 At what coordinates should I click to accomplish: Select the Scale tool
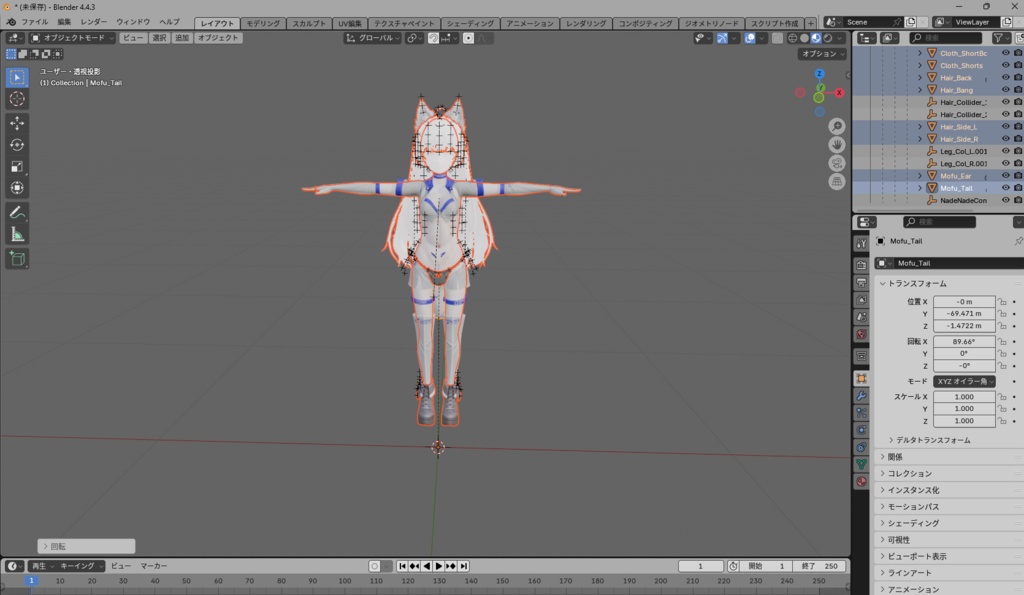pos(17,167)
